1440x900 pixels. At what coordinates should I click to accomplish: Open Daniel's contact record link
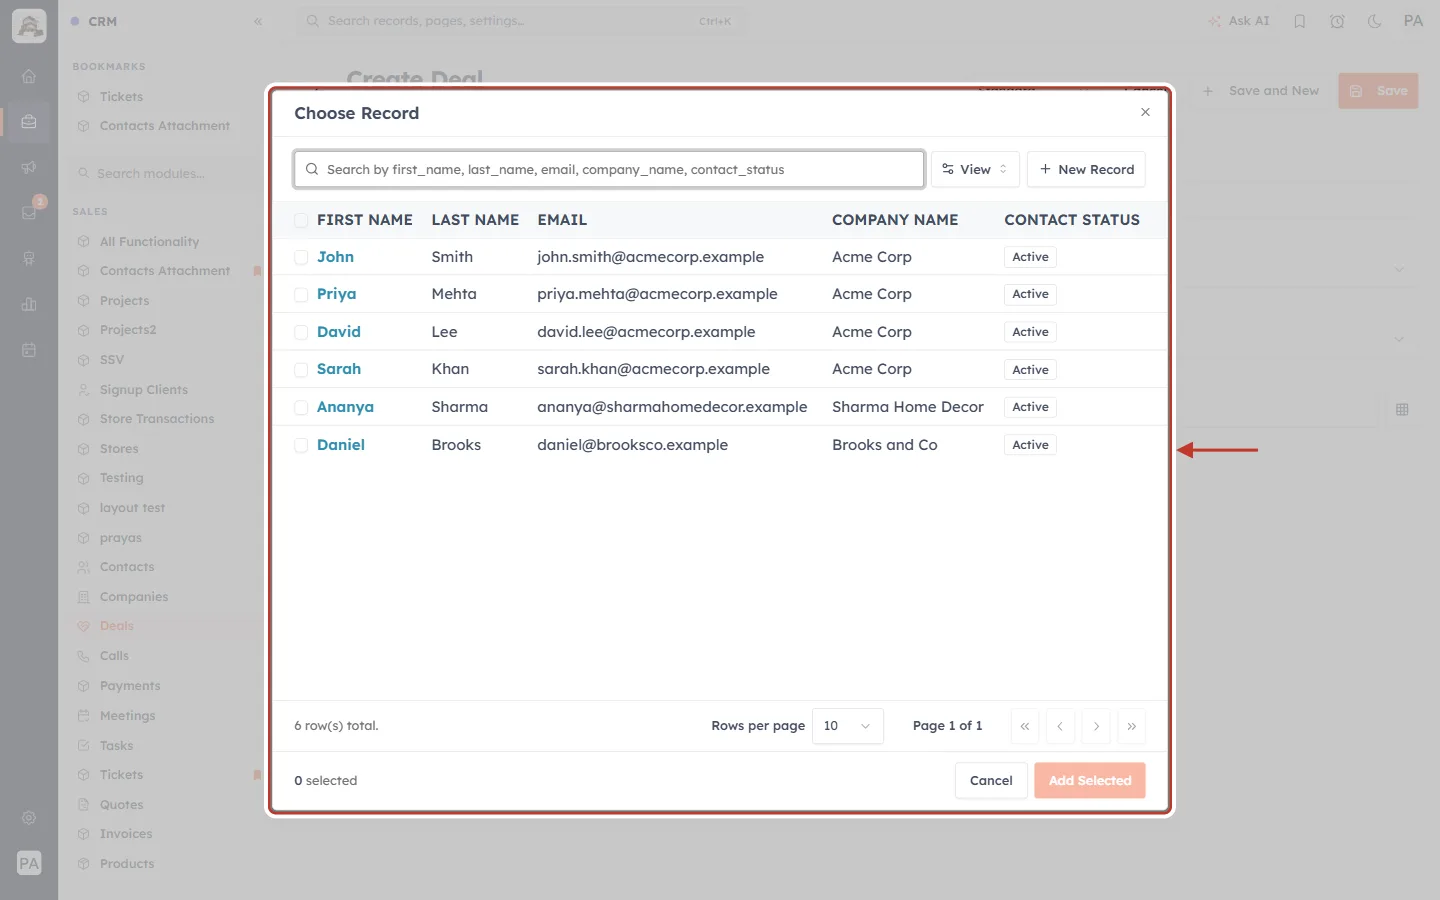[x=341, y=445]
